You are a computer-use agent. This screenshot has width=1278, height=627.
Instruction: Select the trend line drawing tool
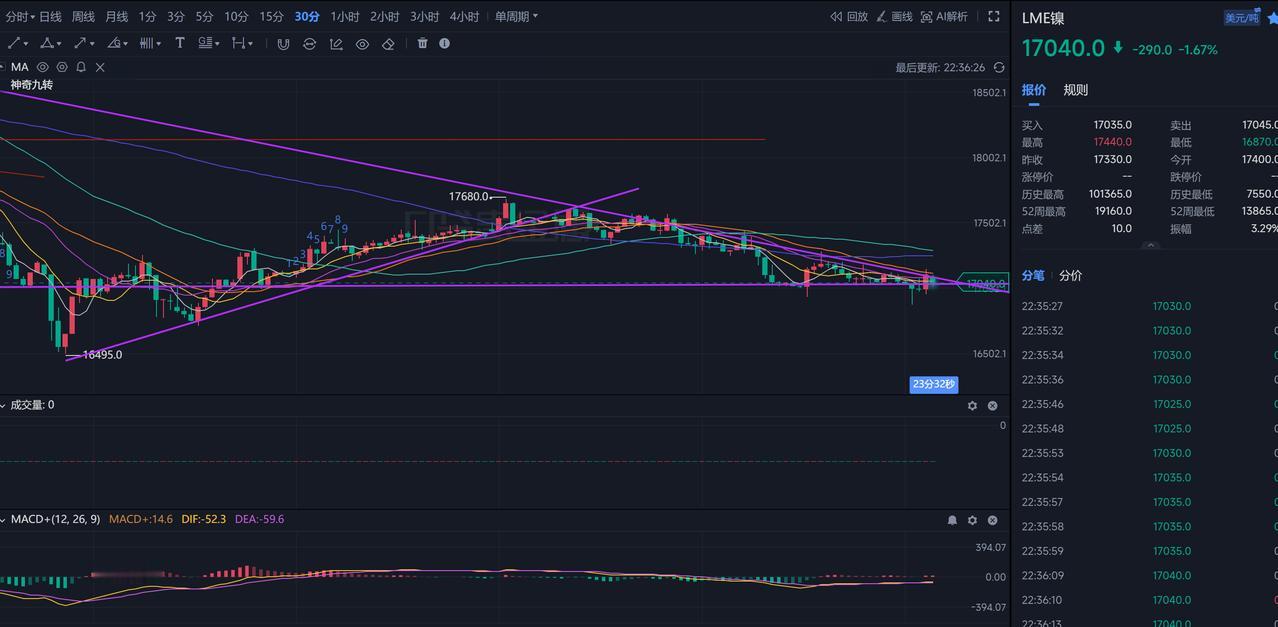[13, 43]
